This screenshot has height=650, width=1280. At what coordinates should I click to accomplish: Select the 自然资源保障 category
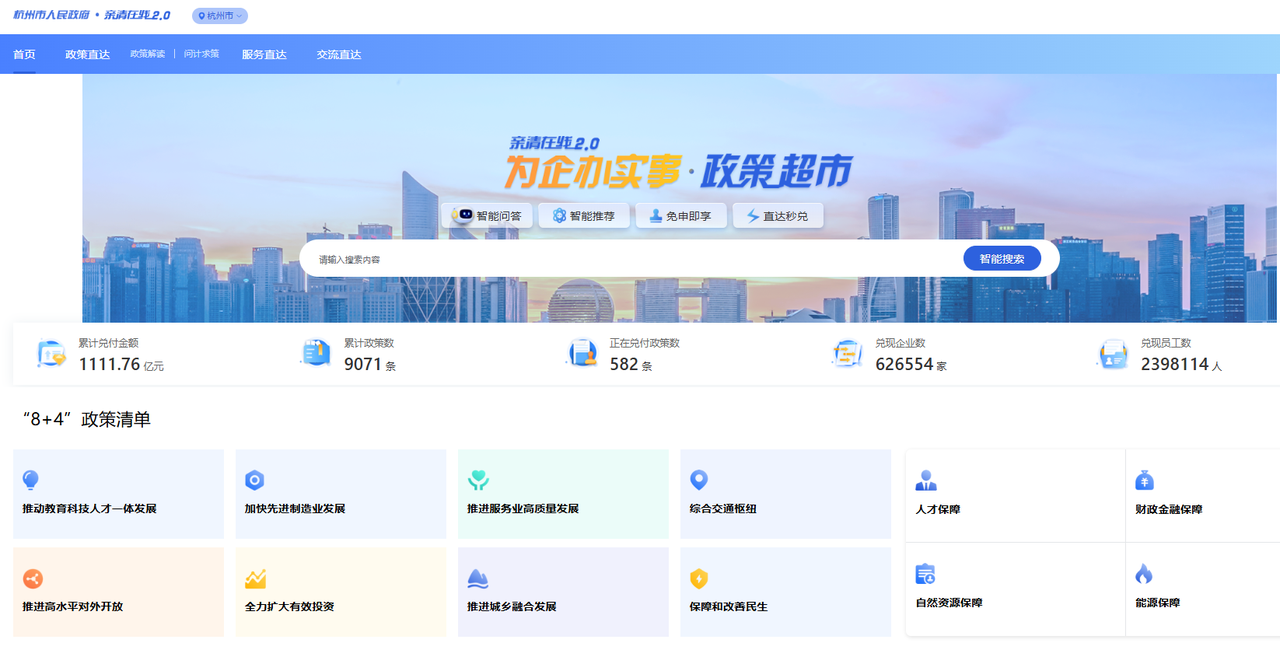(1015, 590)
